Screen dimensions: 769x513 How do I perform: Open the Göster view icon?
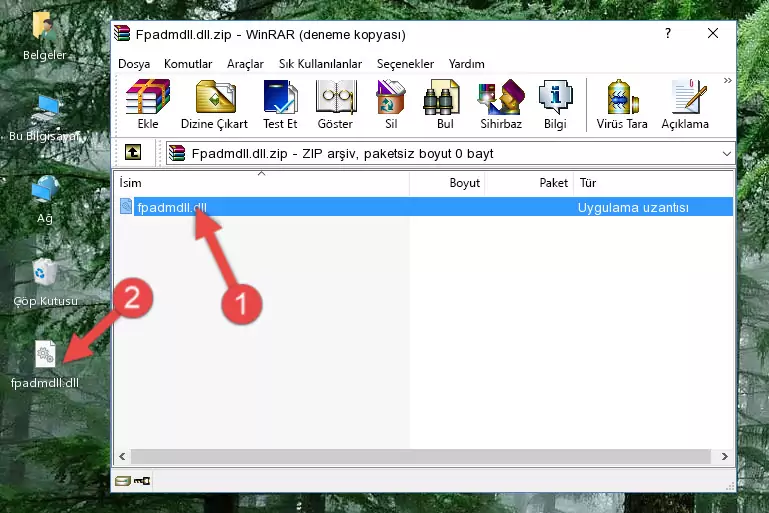pyautogui.click(x=335, y=97)
